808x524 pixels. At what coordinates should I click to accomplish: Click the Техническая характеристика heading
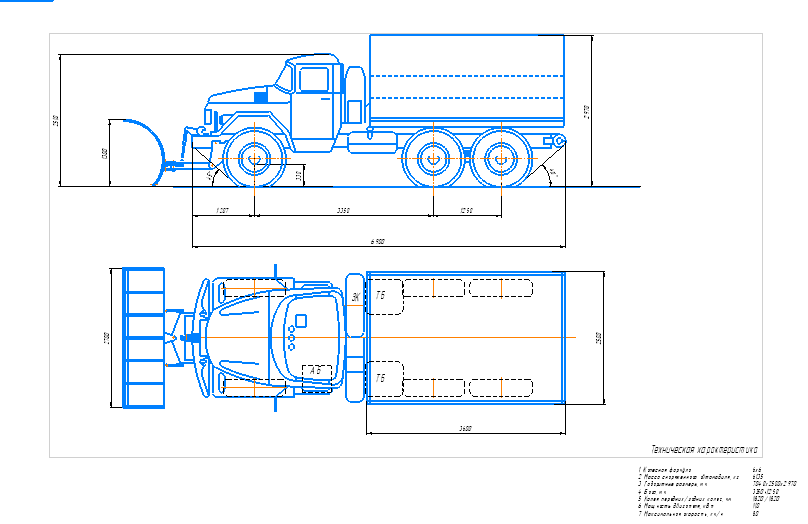pos(705,448)
